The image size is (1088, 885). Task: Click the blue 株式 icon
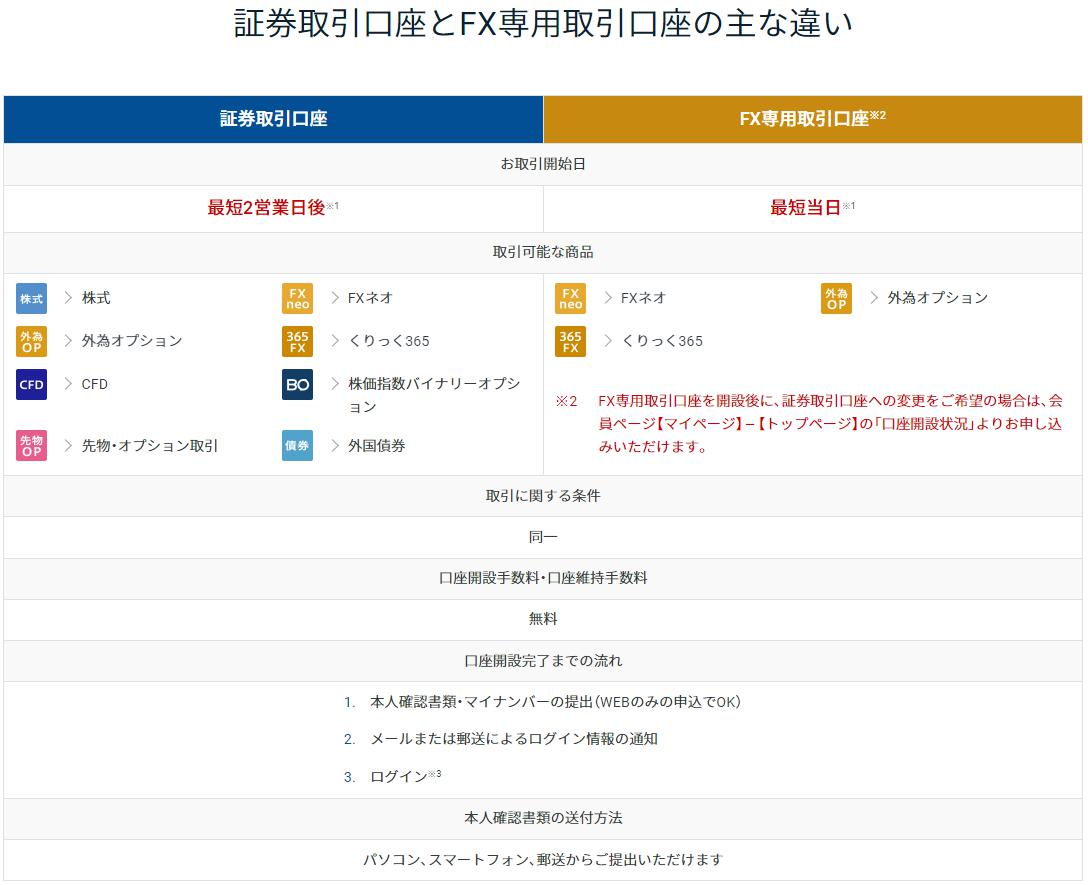click(31, 298)
